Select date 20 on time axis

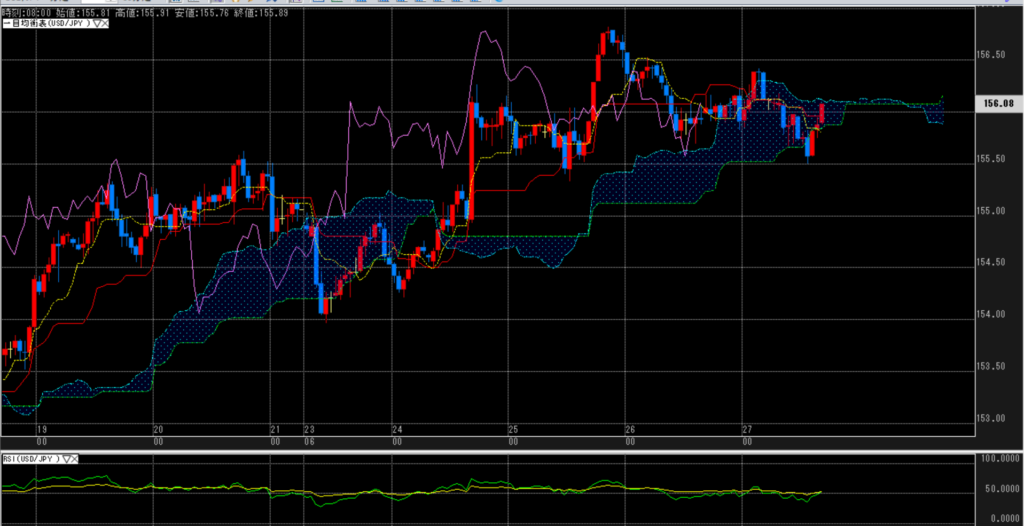pos(158,428)
